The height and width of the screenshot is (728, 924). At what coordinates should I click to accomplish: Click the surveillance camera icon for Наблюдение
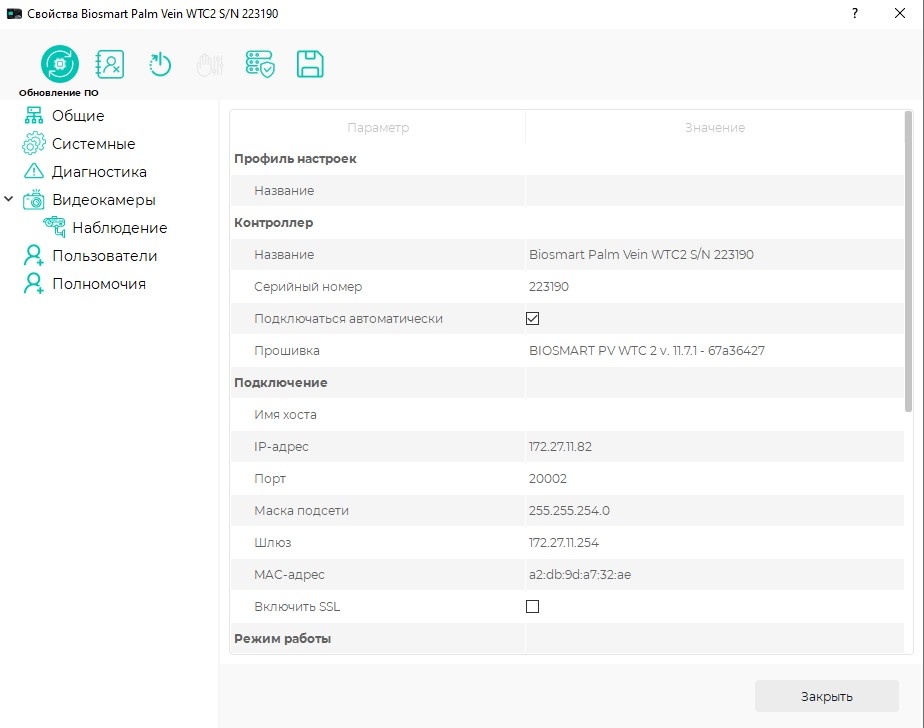(54, 226)
